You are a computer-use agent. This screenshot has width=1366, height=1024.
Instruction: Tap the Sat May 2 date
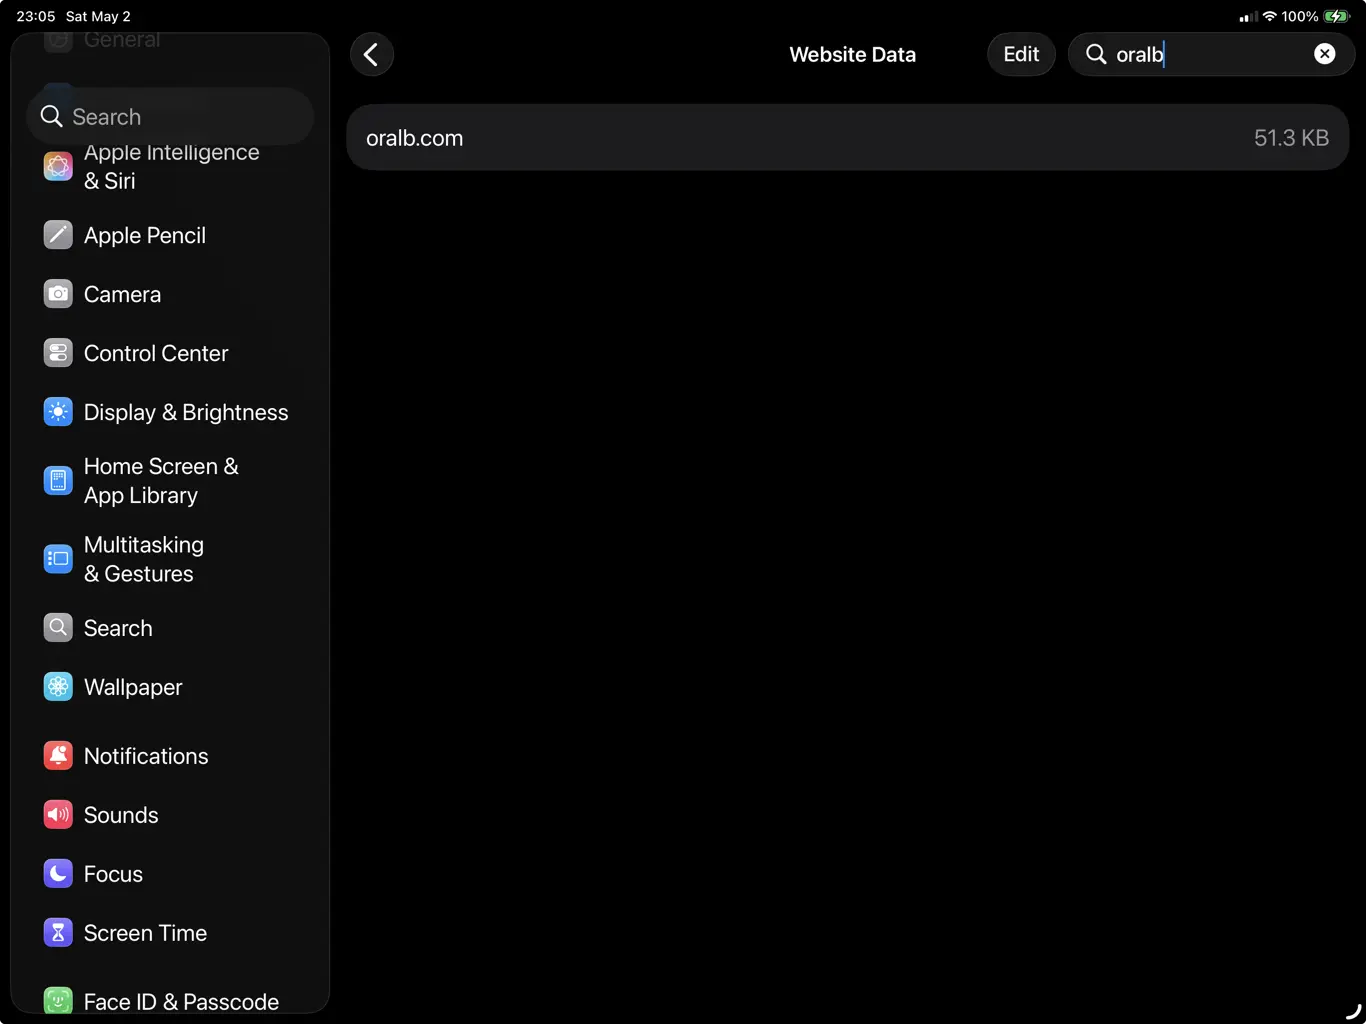pyautogui.click(x=98, y=16)
